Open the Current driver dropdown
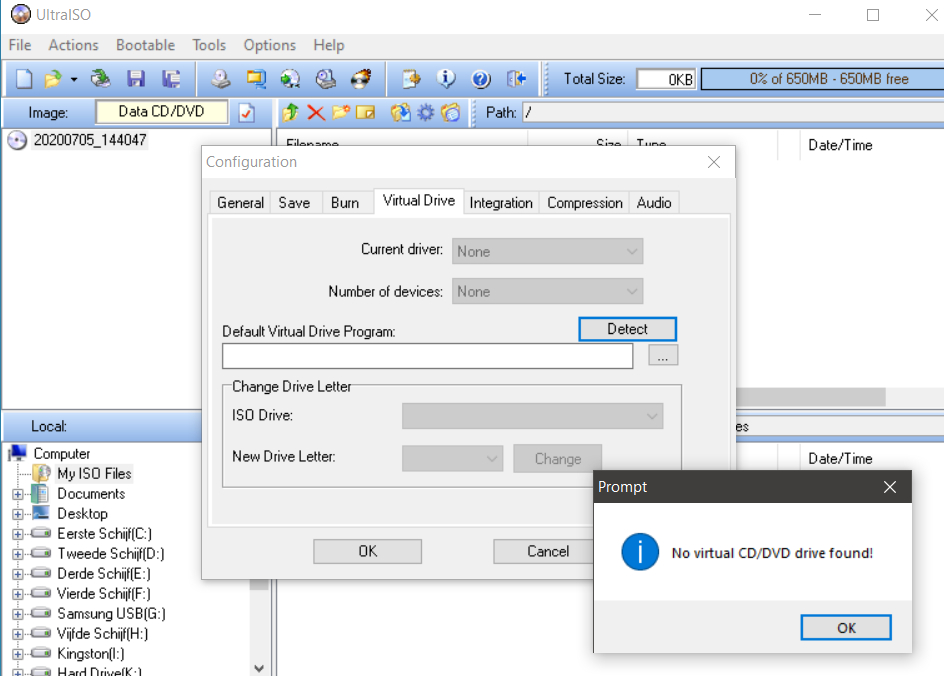 pyautogui.click(x=547, y=251)
